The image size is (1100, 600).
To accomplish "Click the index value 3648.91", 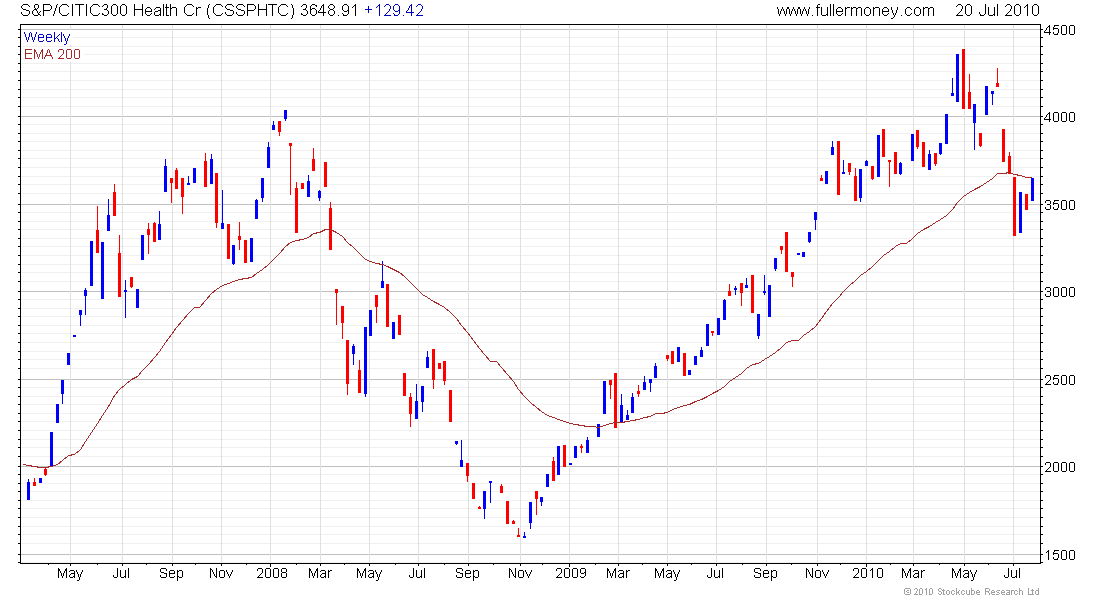I will 329,11.
